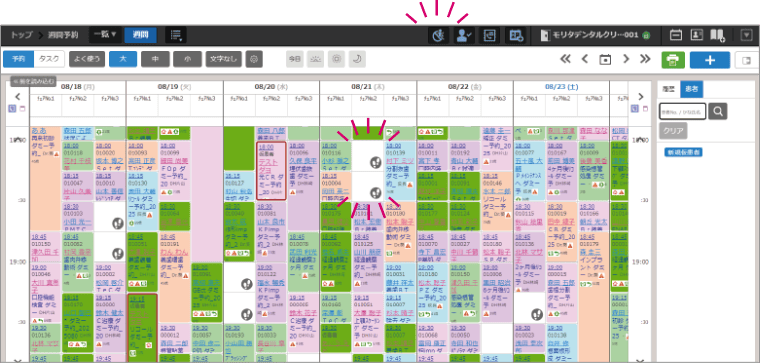Select the 予約 mode toggle
760x363 pixels.
pyautogui.click(x=18, y=59)
